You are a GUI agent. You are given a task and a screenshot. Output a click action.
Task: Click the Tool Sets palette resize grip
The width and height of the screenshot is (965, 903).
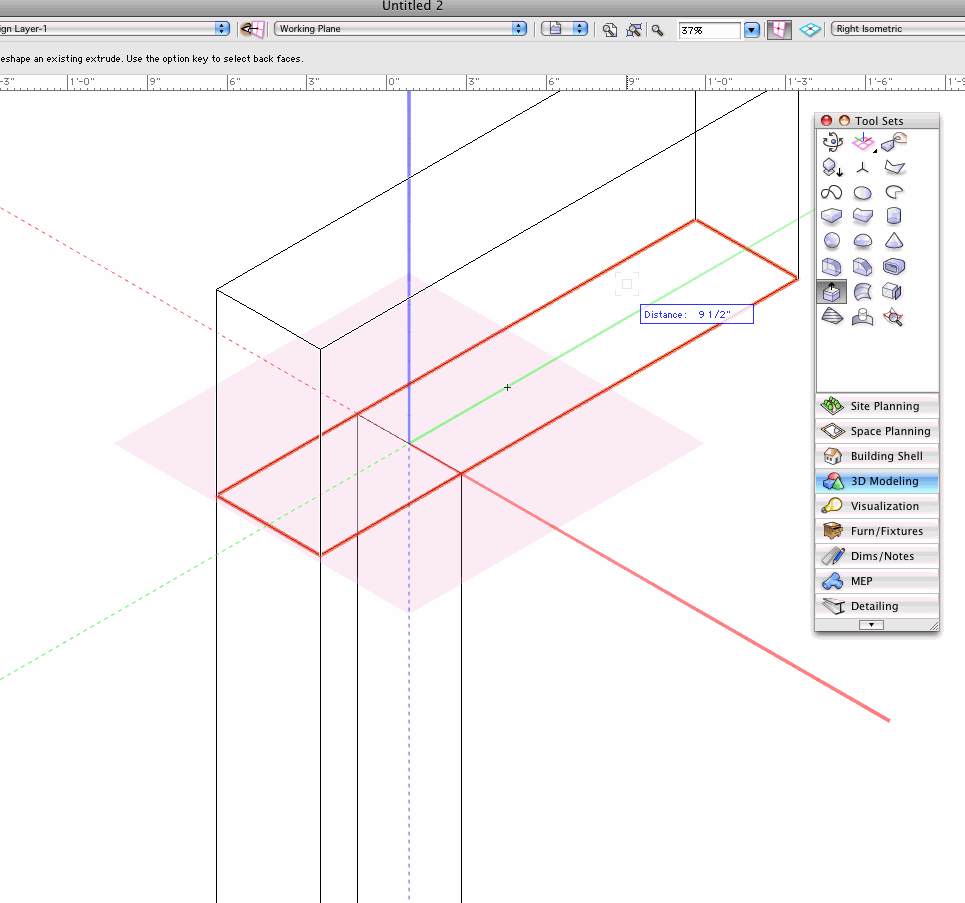coord(934,626)
